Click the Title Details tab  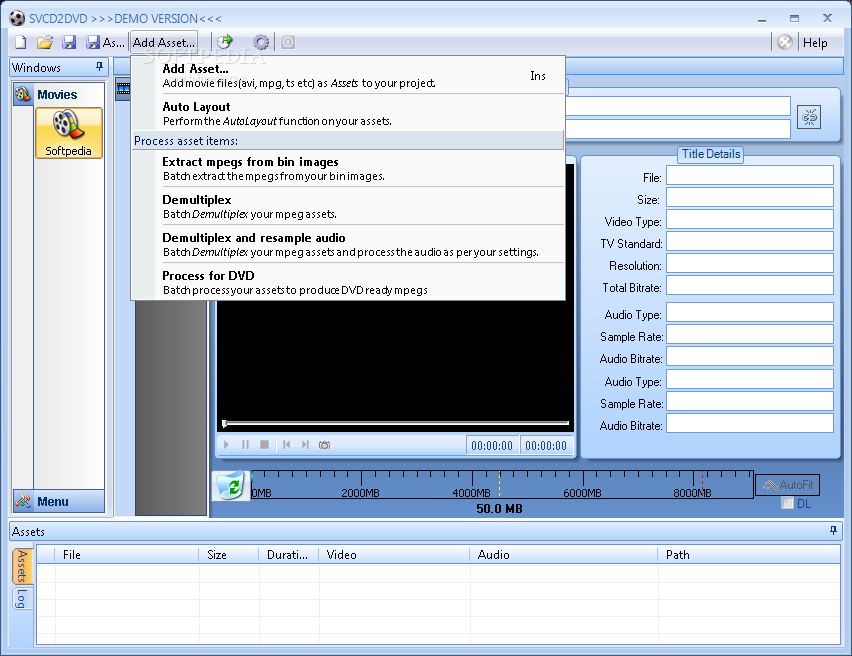coord(711,154)
